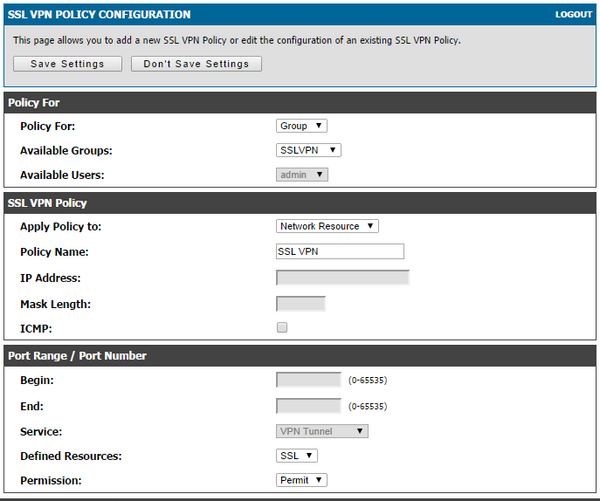Focus the IP Address input field
The width and height of the screenshot is (600, 501).
click(343, 278)
